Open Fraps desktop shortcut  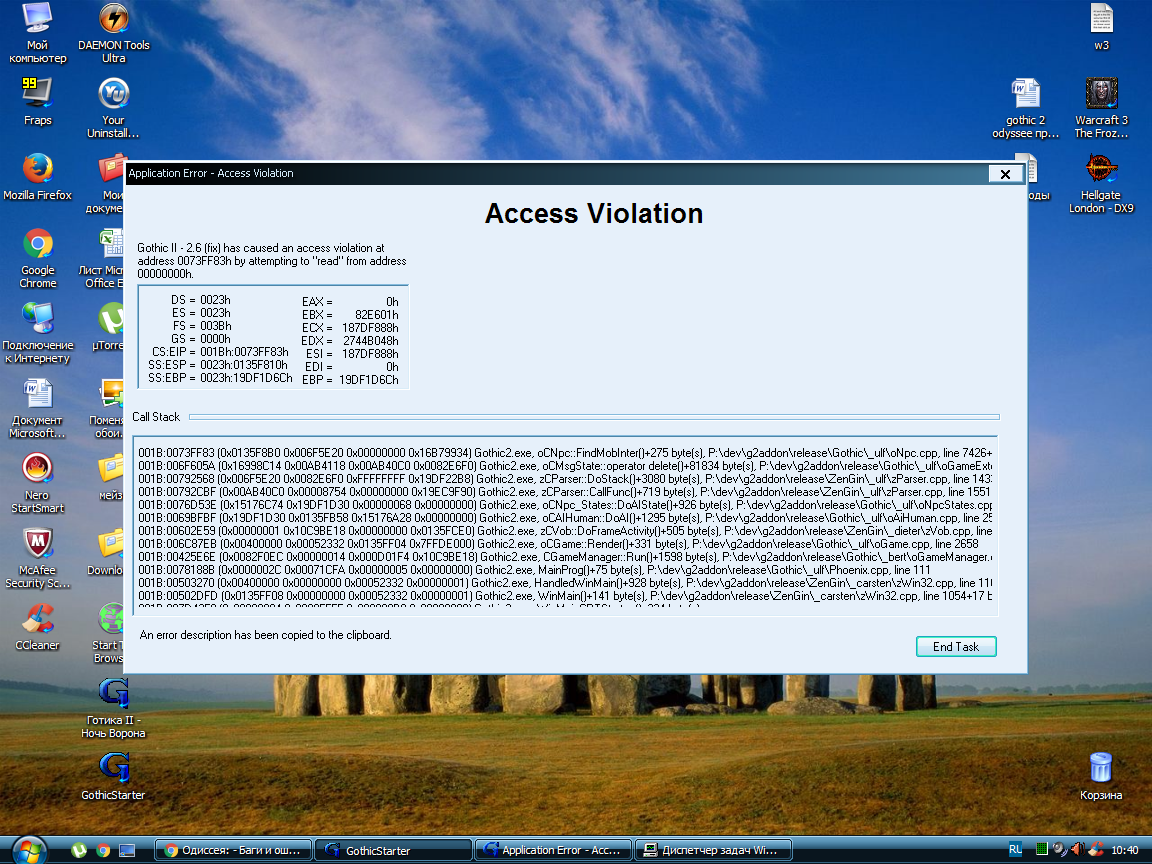[37, 101]
